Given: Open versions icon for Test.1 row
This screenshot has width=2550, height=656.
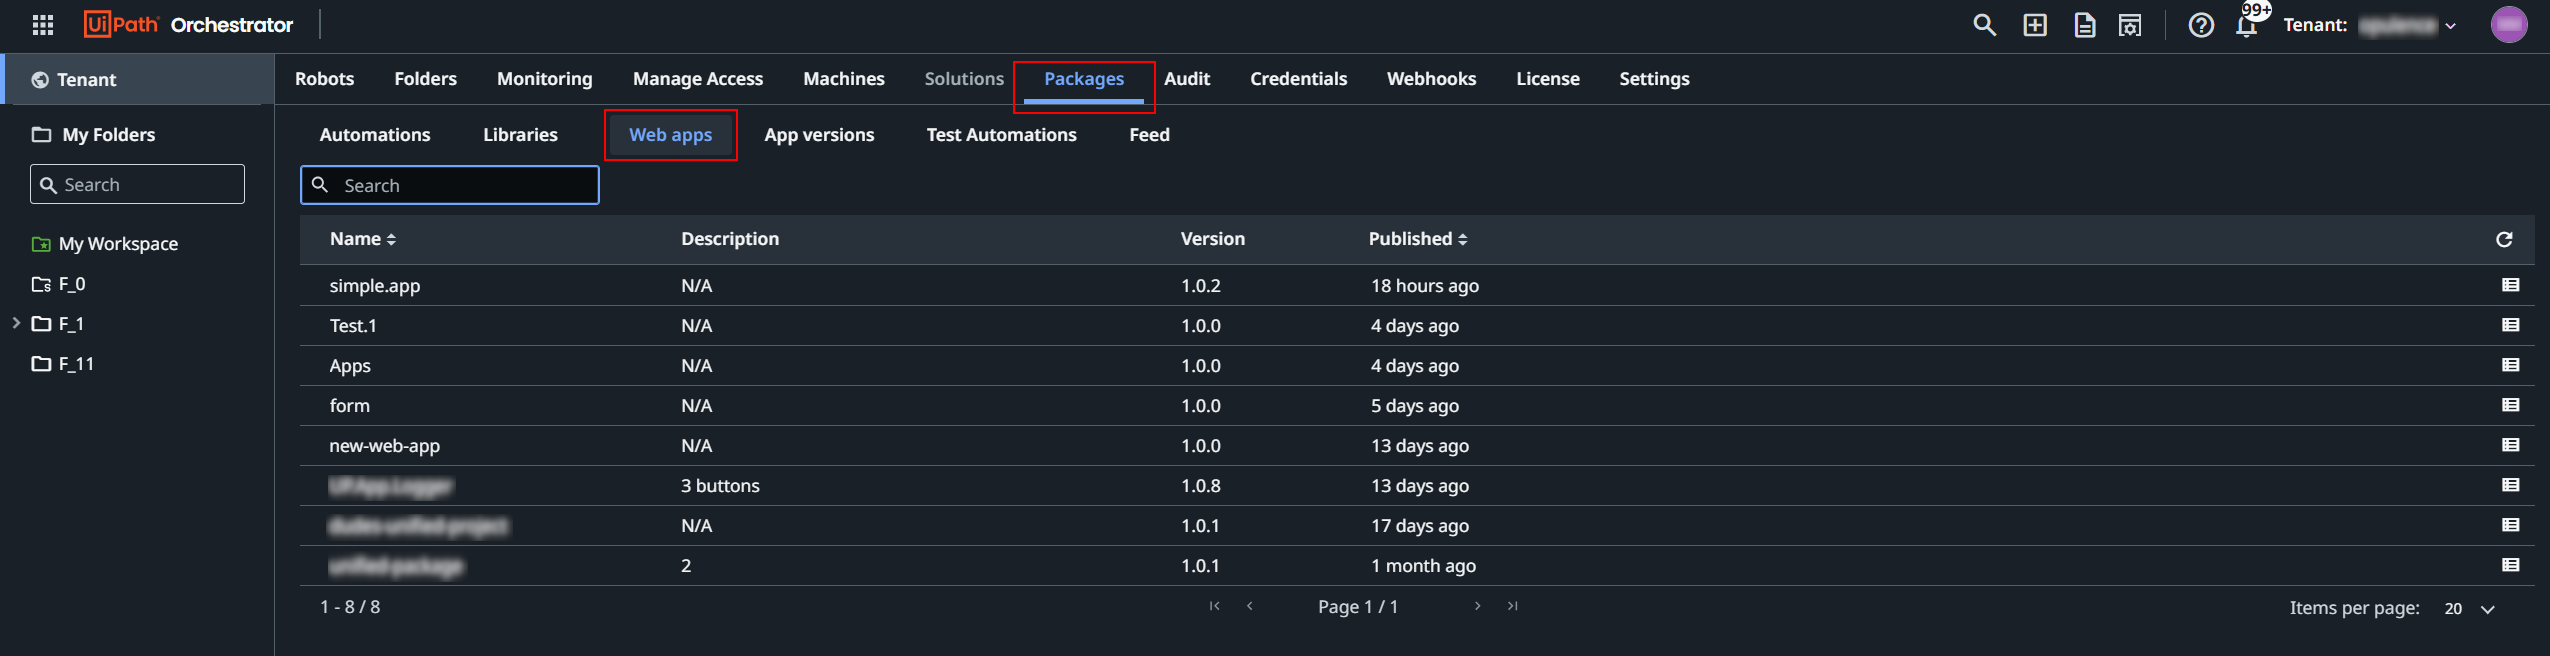Looking at the screenshot, I should click(x=2510, y=325).
